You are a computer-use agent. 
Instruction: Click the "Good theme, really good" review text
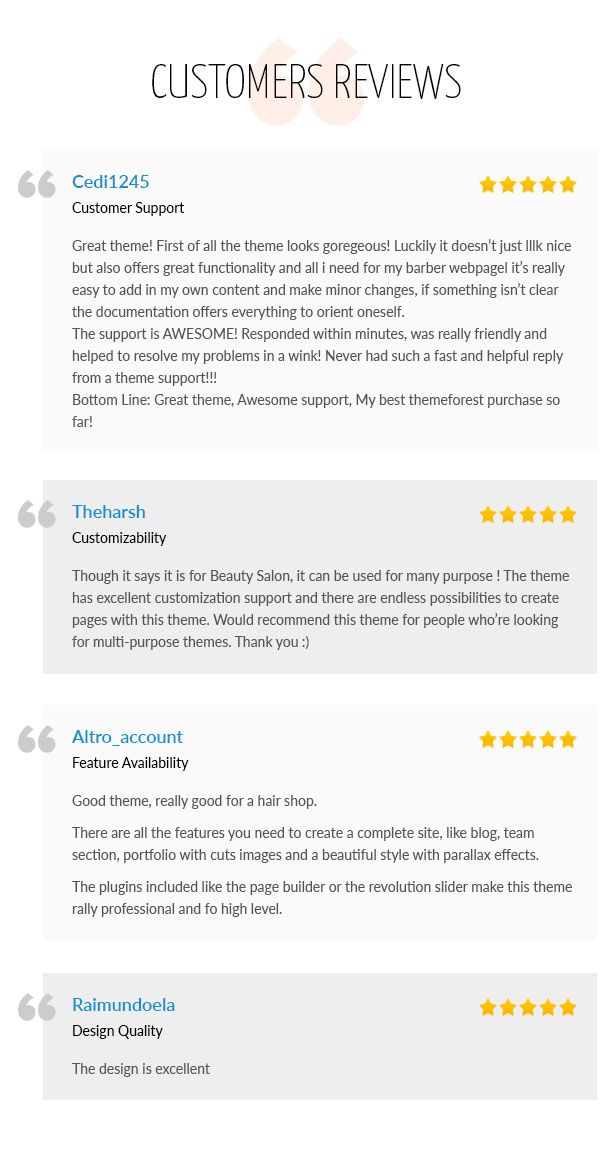point(194,801)
